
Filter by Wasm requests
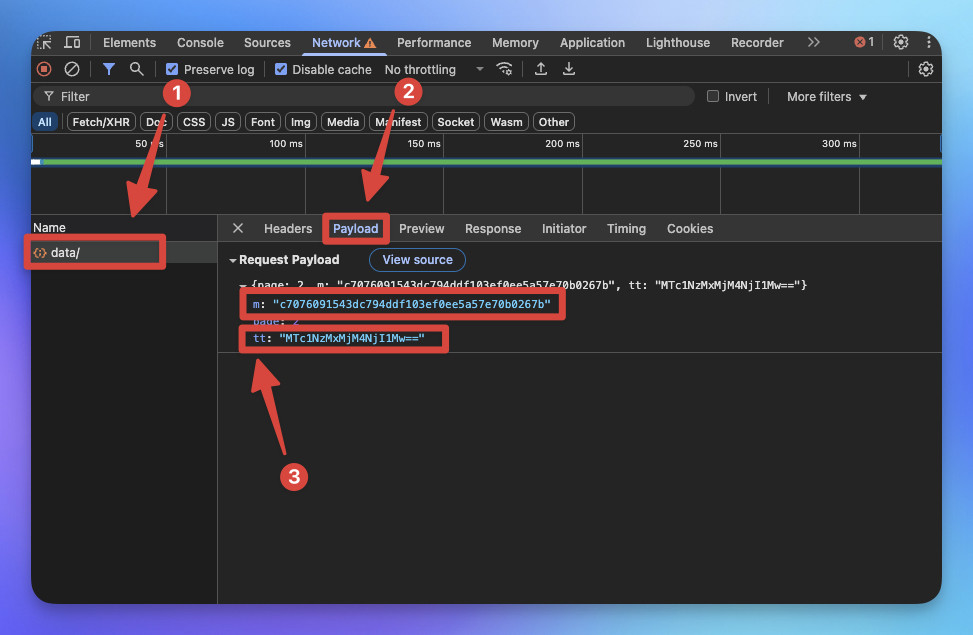[506, 122]
